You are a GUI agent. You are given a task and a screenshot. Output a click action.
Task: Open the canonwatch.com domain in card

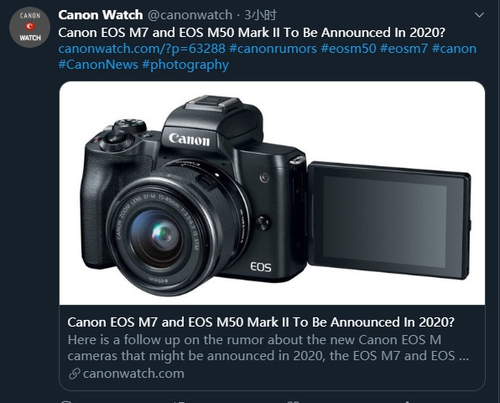pos(134,374)
